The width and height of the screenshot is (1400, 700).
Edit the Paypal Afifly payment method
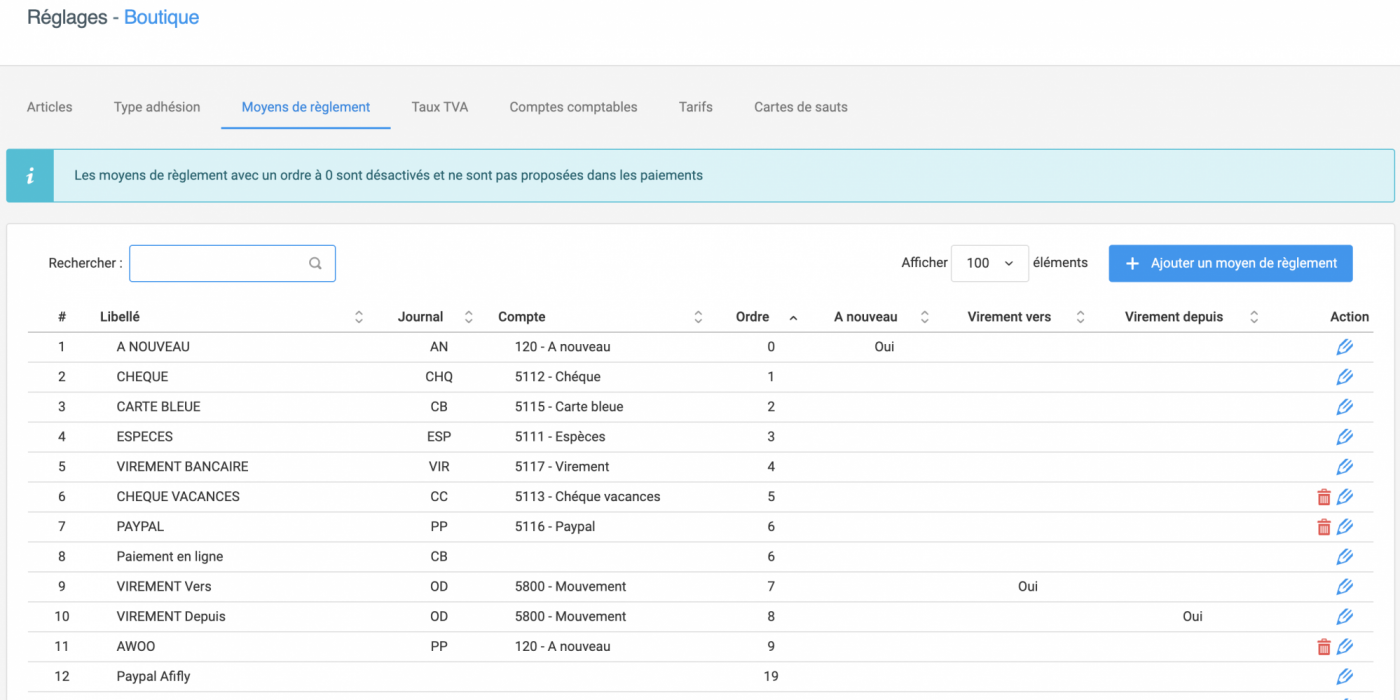point(1344,677)
